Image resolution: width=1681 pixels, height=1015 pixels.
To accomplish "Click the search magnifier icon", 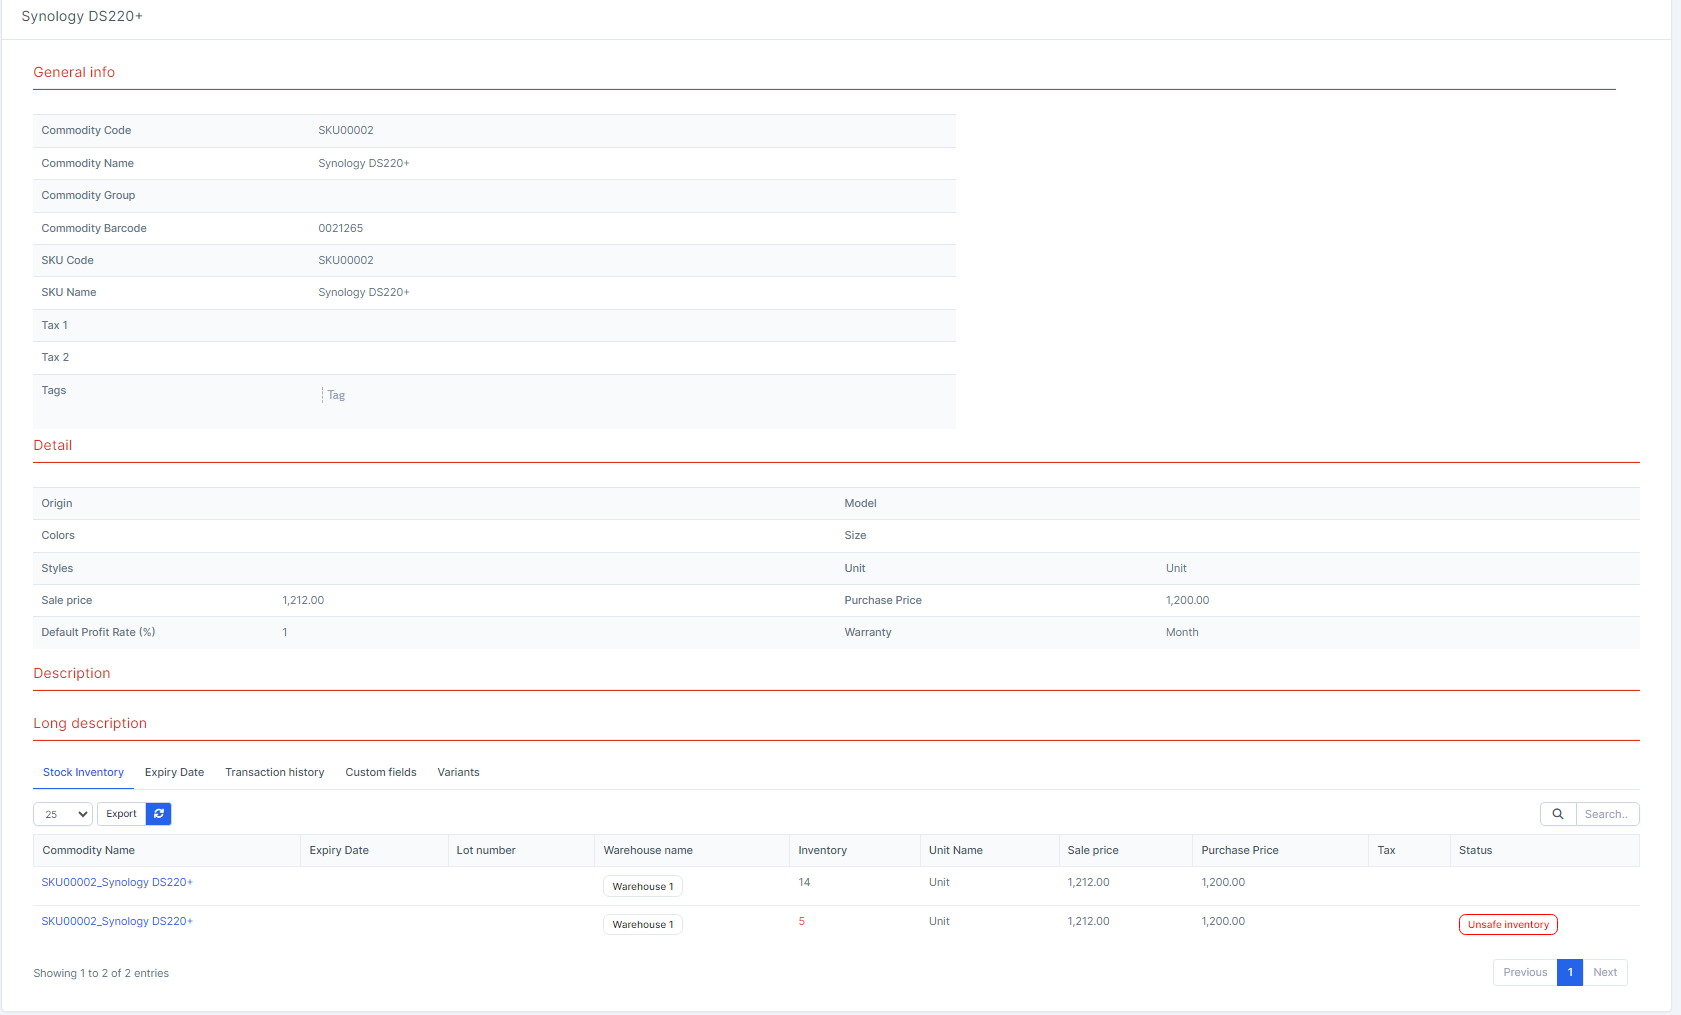I will click(1557, 814).
